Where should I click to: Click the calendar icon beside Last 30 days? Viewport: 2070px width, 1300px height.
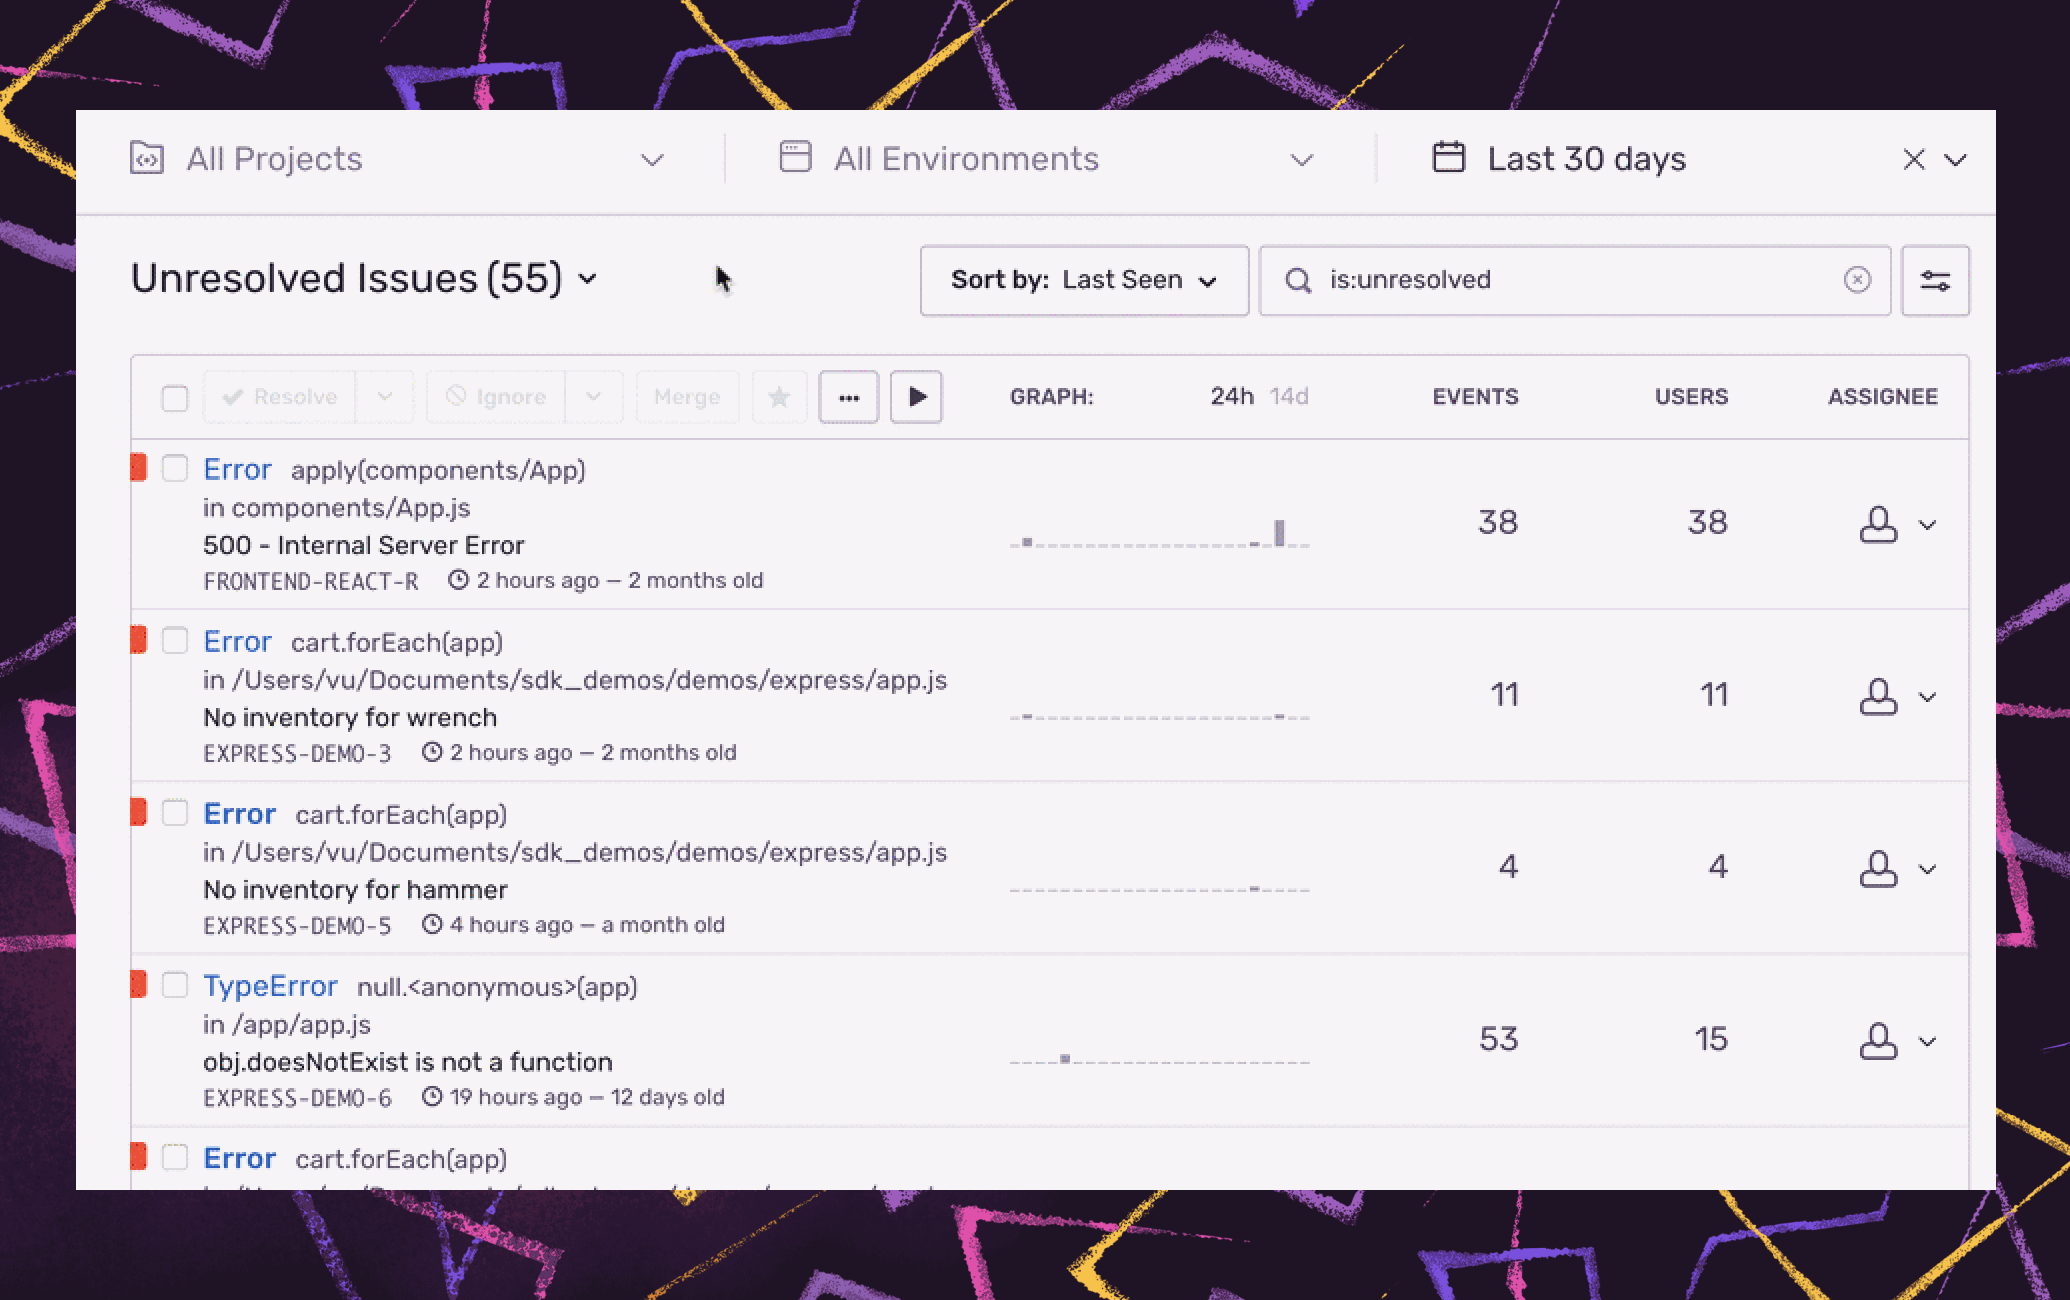1448,158
